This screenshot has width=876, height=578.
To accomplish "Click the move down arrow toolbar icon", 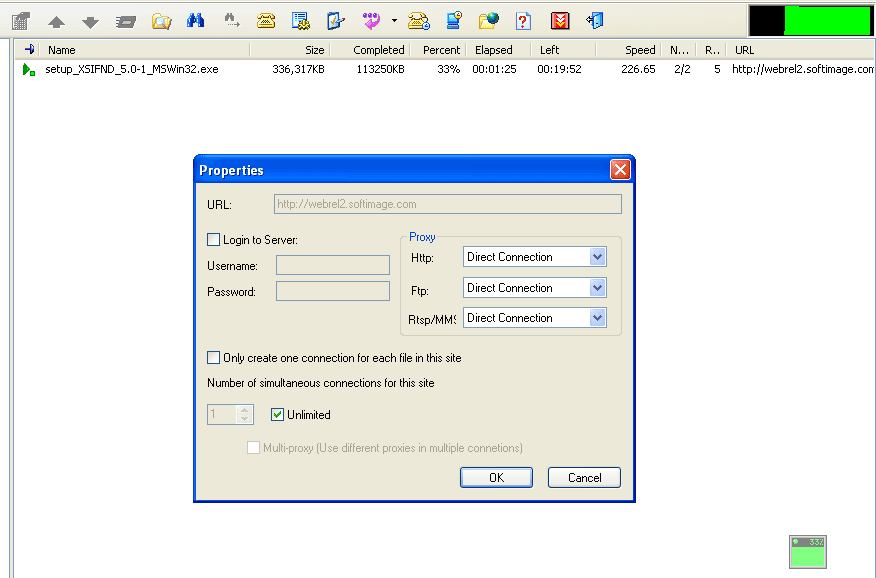I will [x=91, y=21].
